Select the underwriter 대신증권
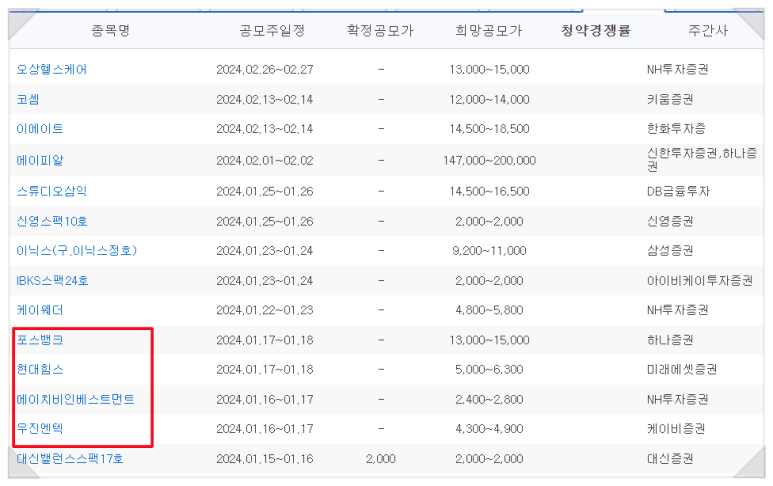The width and height of the screenshot is (773, 486). pyautogui.click(x=670, y=459)
